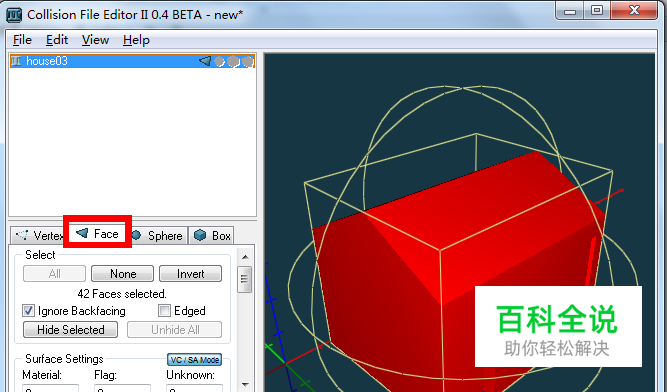The height and width of the screenshot is (392, 667).
Task: Click the Material value field
Action: [x=50, y=388]
